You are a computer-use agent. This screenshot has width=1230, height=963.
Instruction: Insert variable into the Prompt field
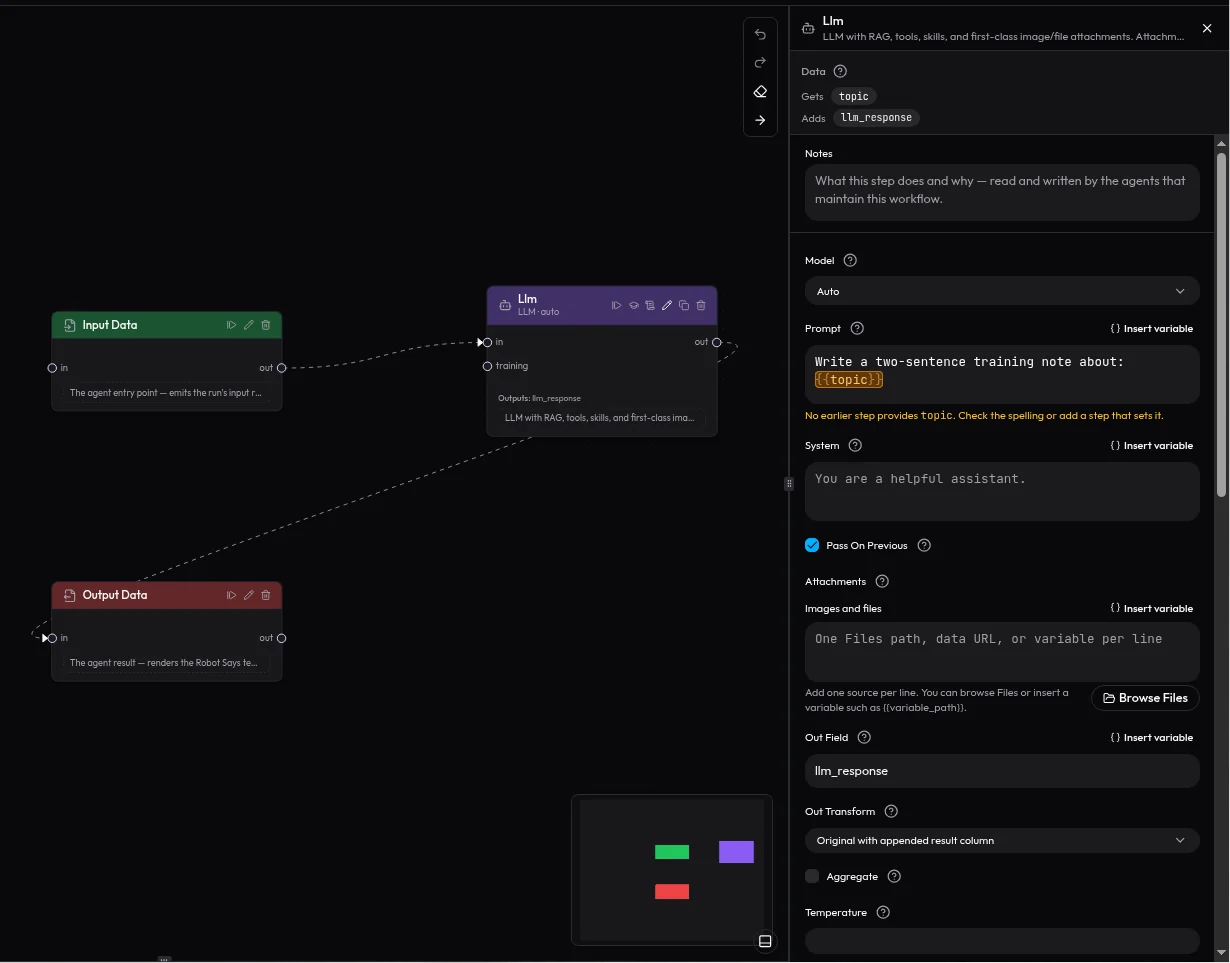(x=1152, y=328)
